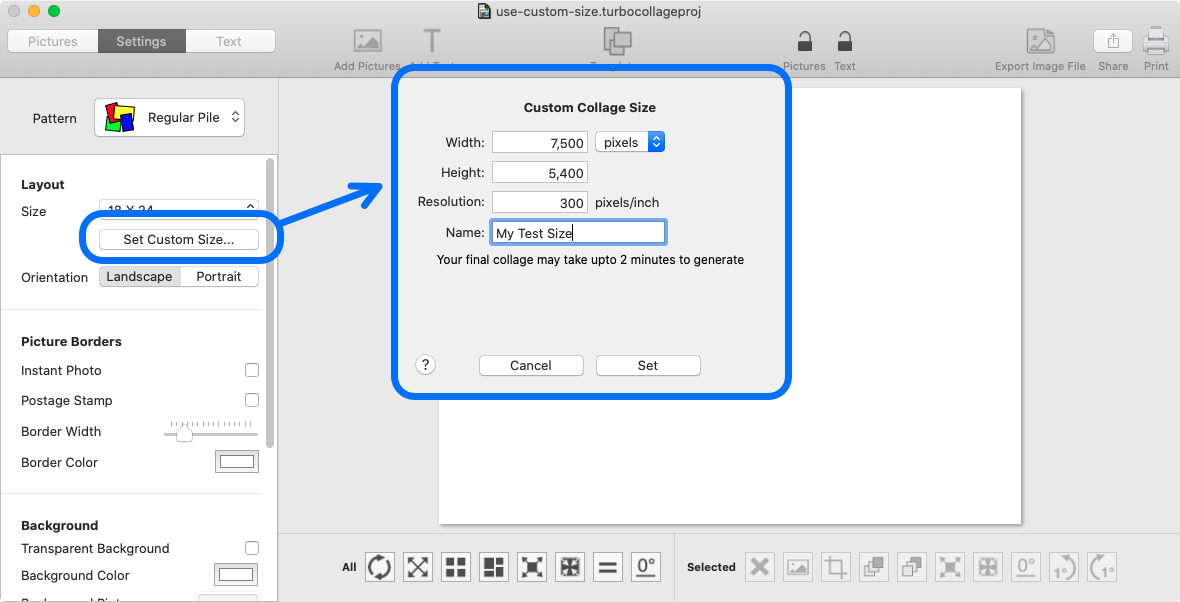The image size is (1180, 602).
Task: Click the equalize sizes icon
Action: [608, 567]
